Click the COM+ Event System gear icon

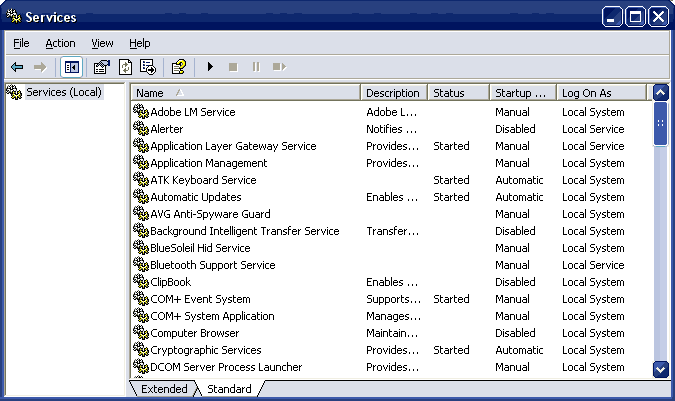pyautogui.click(x=141, y=299)
